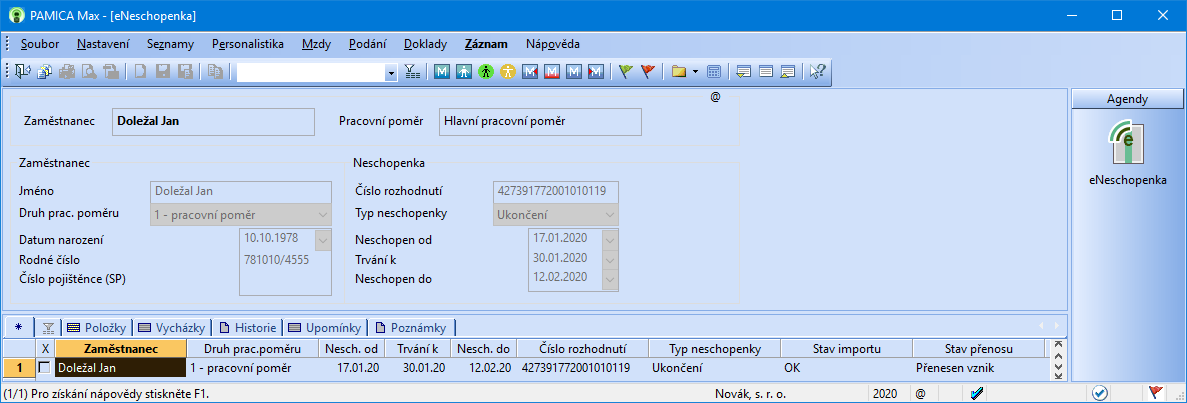Click the 'Přenesen vznik' table cell

pos(979,367)
